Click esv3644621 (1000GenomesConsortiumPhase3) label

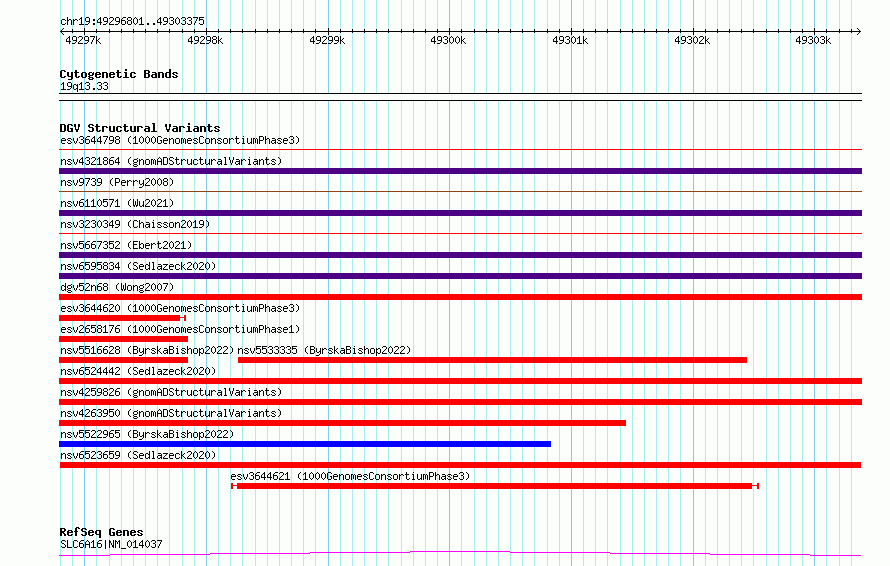click(350, 476)
